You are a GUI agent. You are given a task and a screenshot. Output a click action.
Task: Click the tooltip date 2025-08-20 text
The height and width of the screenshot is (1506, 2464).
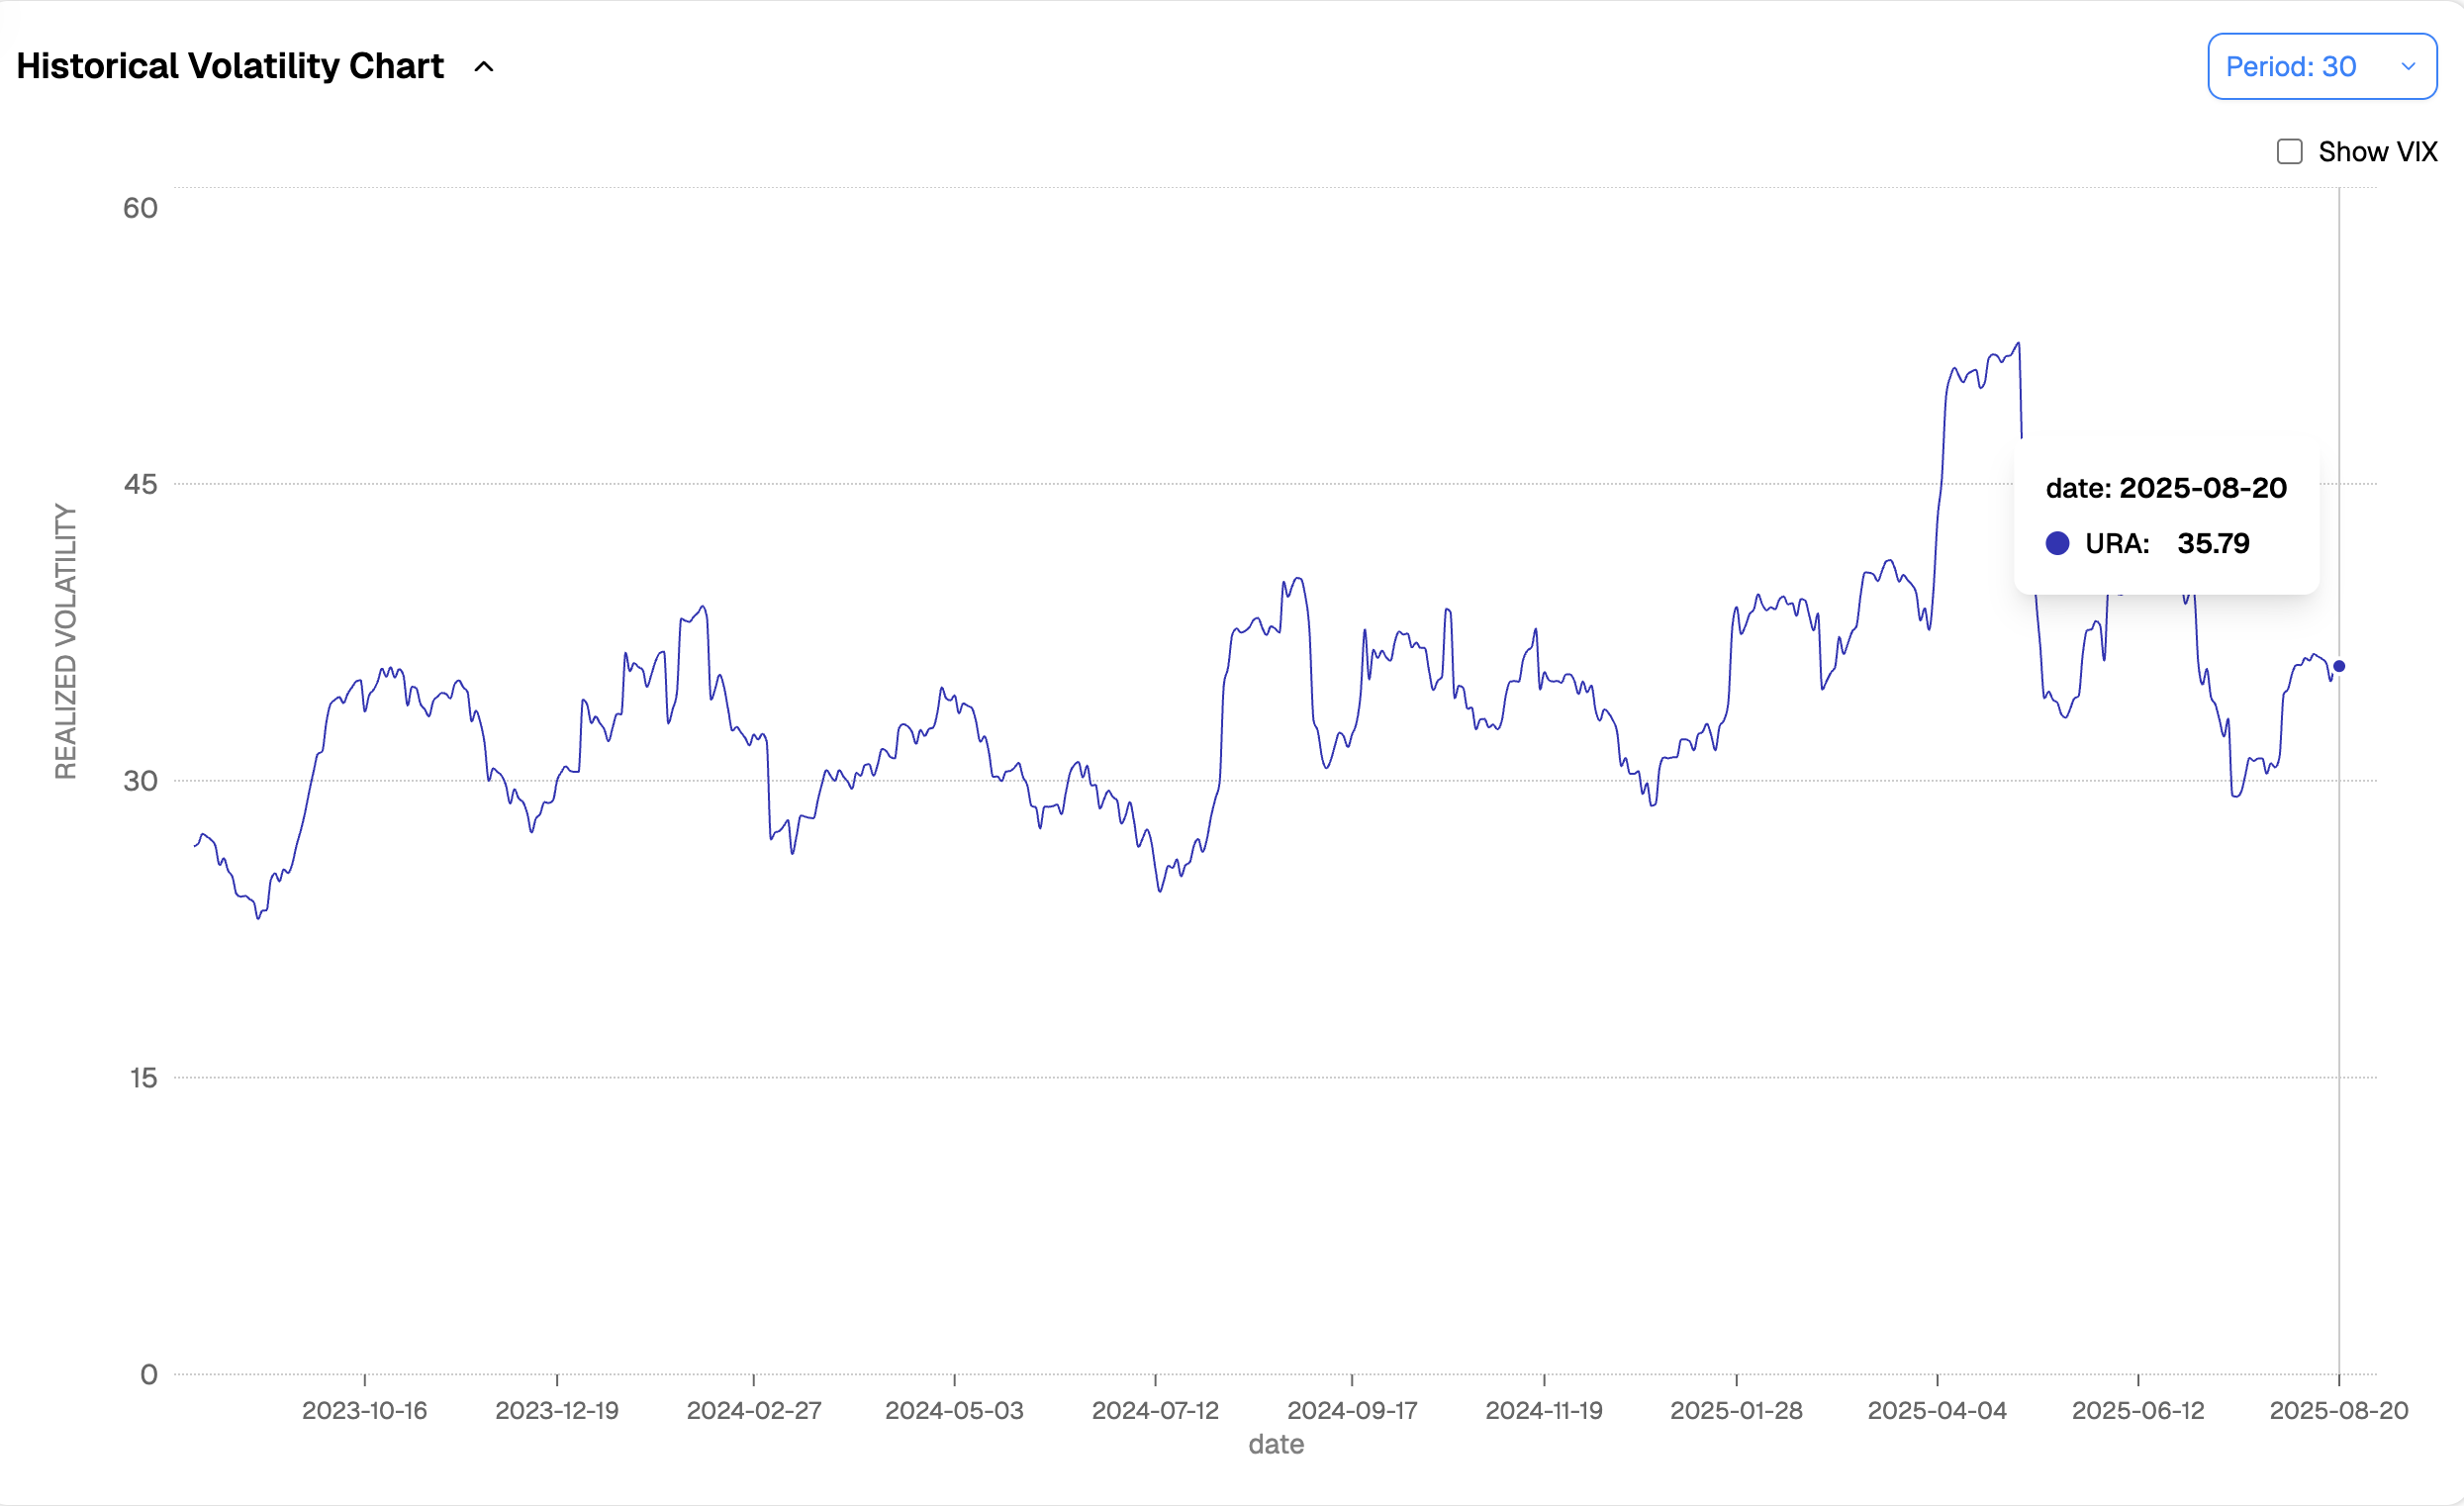click(x=2202, y=488)
